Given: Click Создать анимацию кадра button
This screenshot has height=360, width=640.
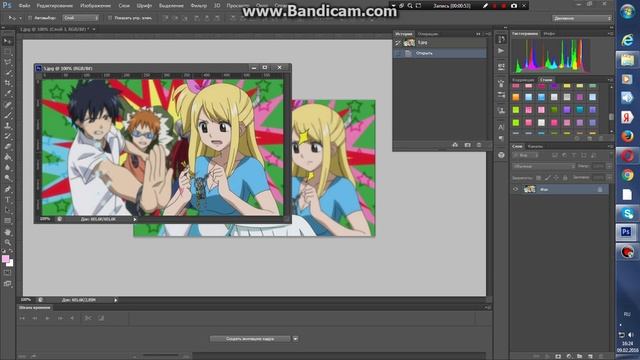Looking at the screenshot, I should (250, 339).
